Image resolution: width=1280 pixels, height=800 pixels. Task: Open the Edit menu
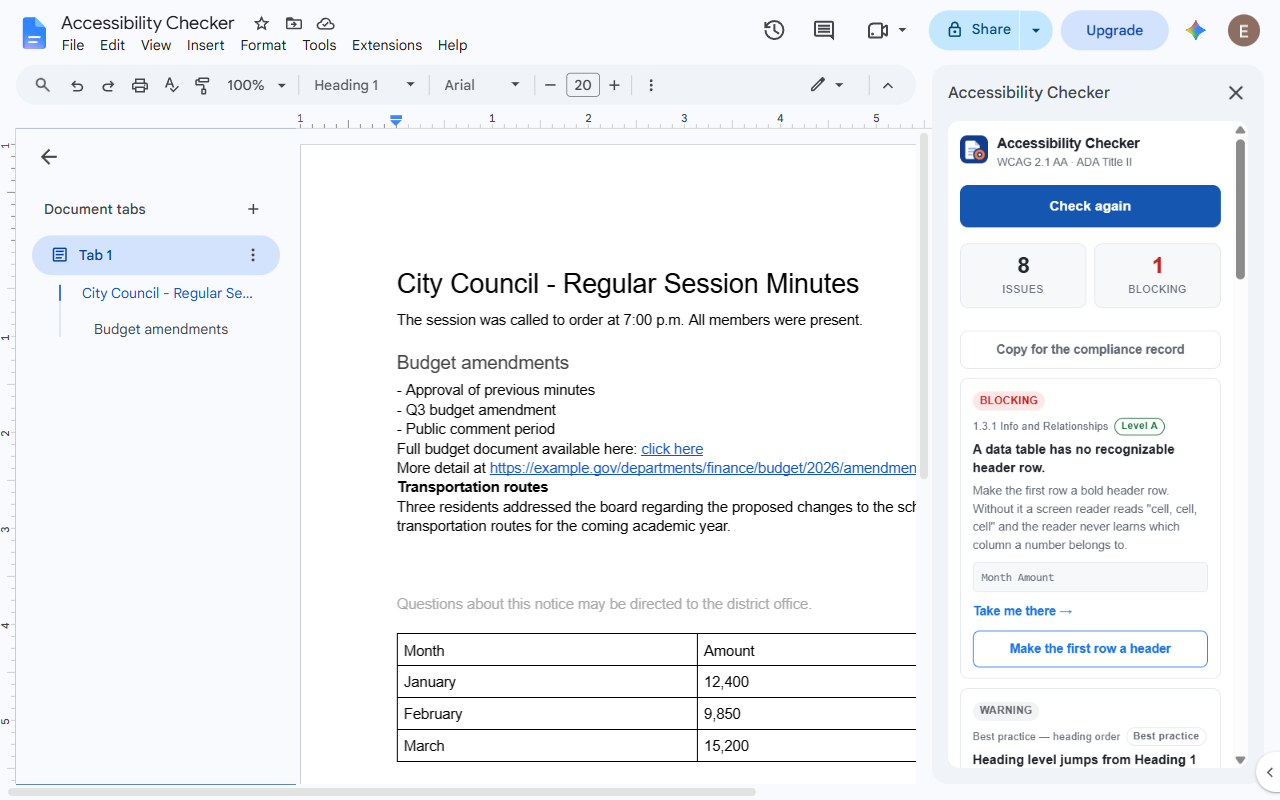tap(112, 45)
